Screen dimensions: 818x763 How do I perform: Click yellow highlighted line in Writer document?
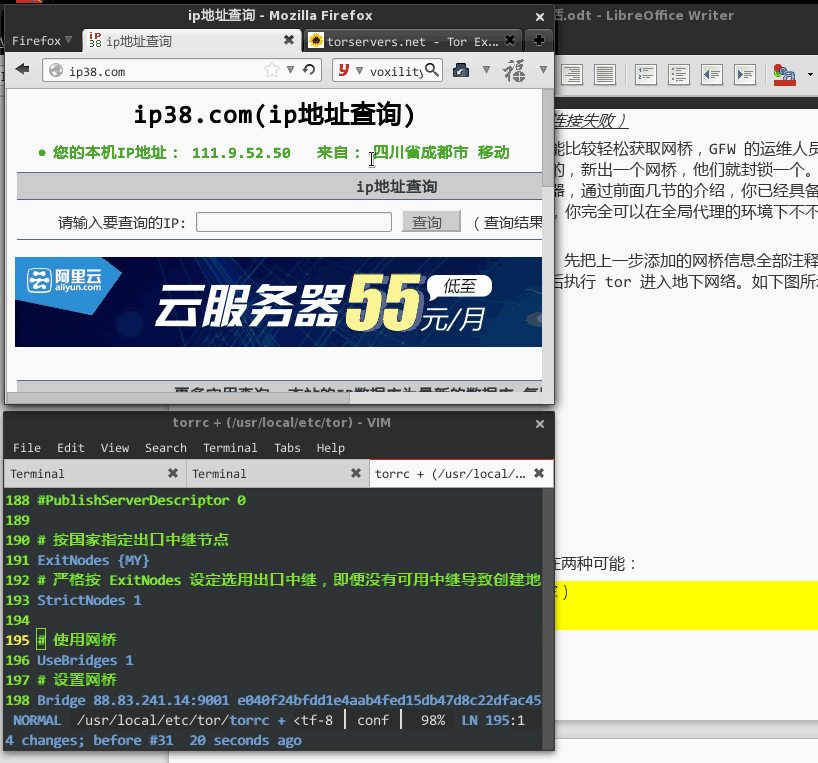click(x=686, y=605)
